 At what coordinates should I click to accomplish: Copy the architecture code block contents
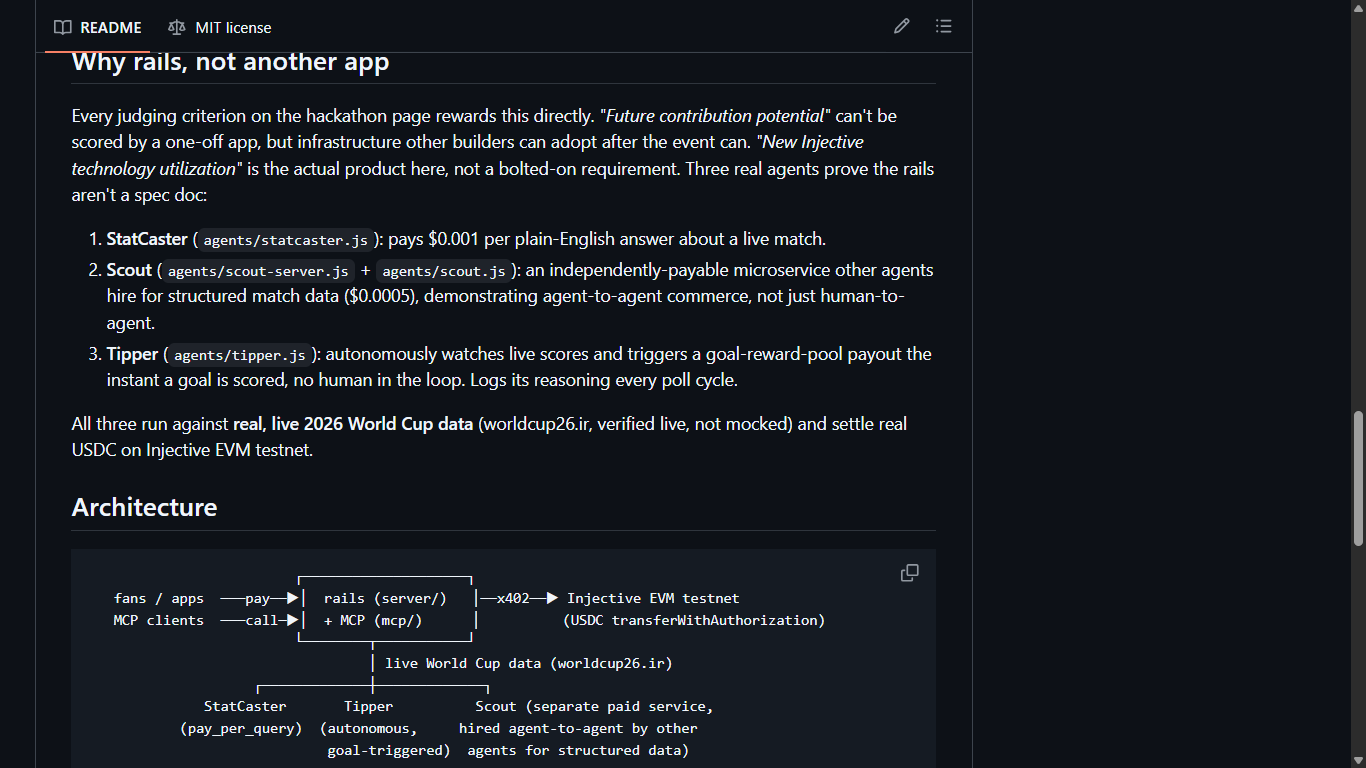coord(909,573)
